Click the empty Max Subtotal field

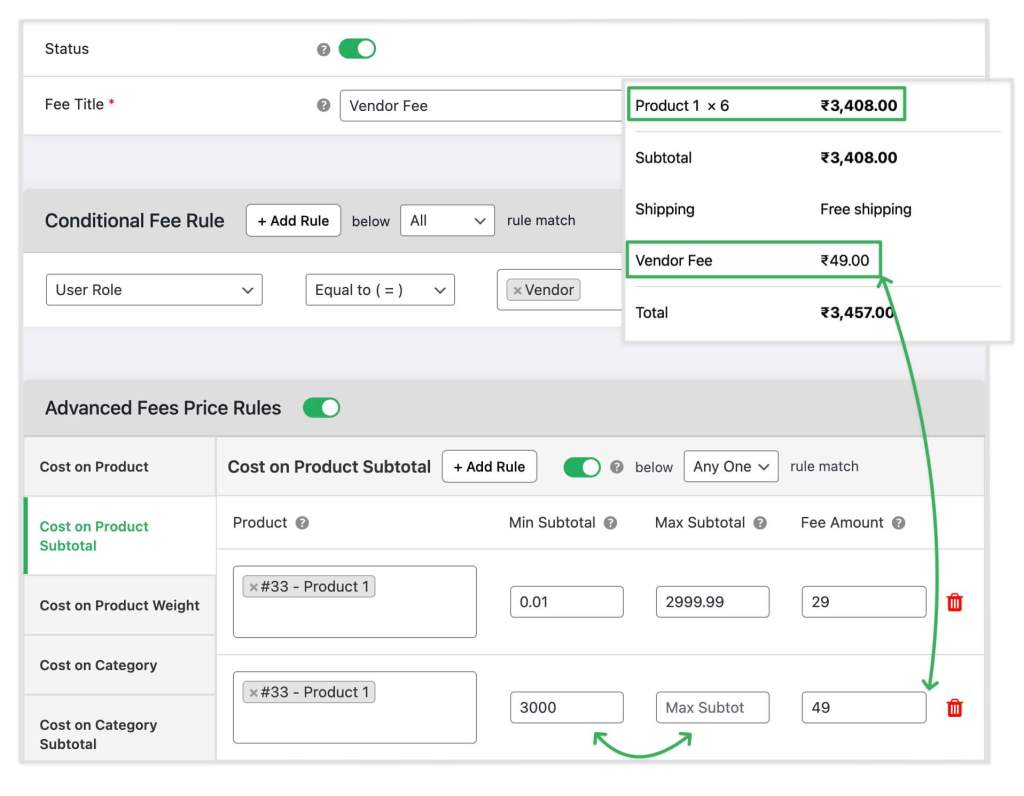(x=712, y=708)
